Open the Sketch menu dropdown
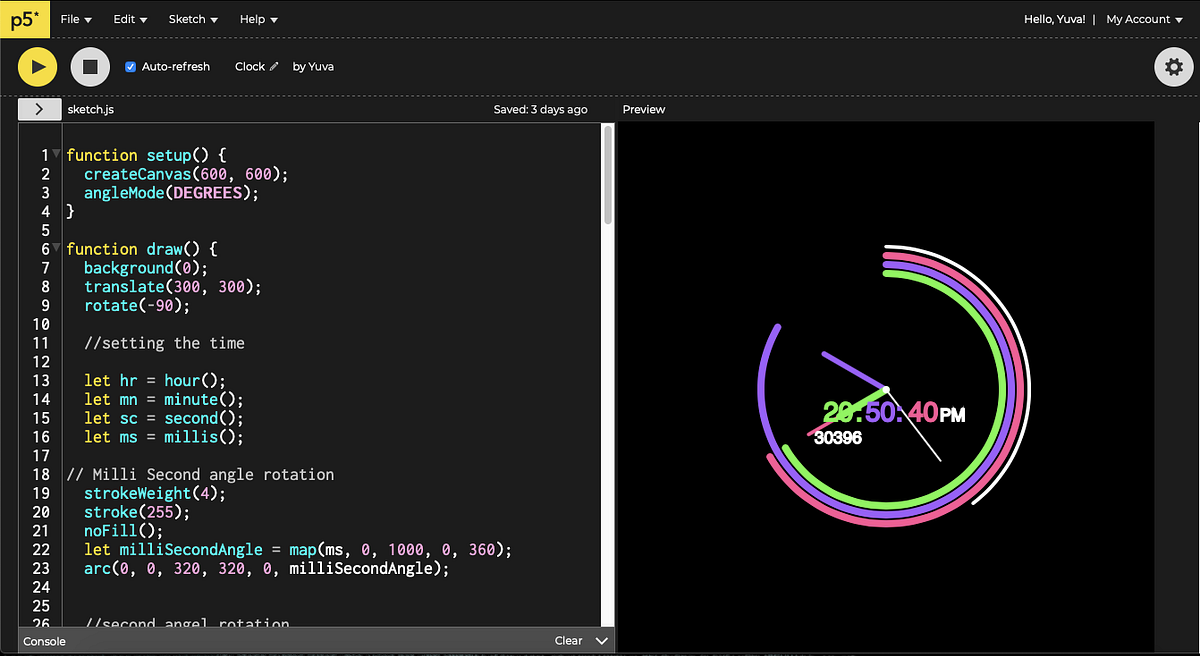The height and width of the screenshot is (656, 1200). click(192, 18)
